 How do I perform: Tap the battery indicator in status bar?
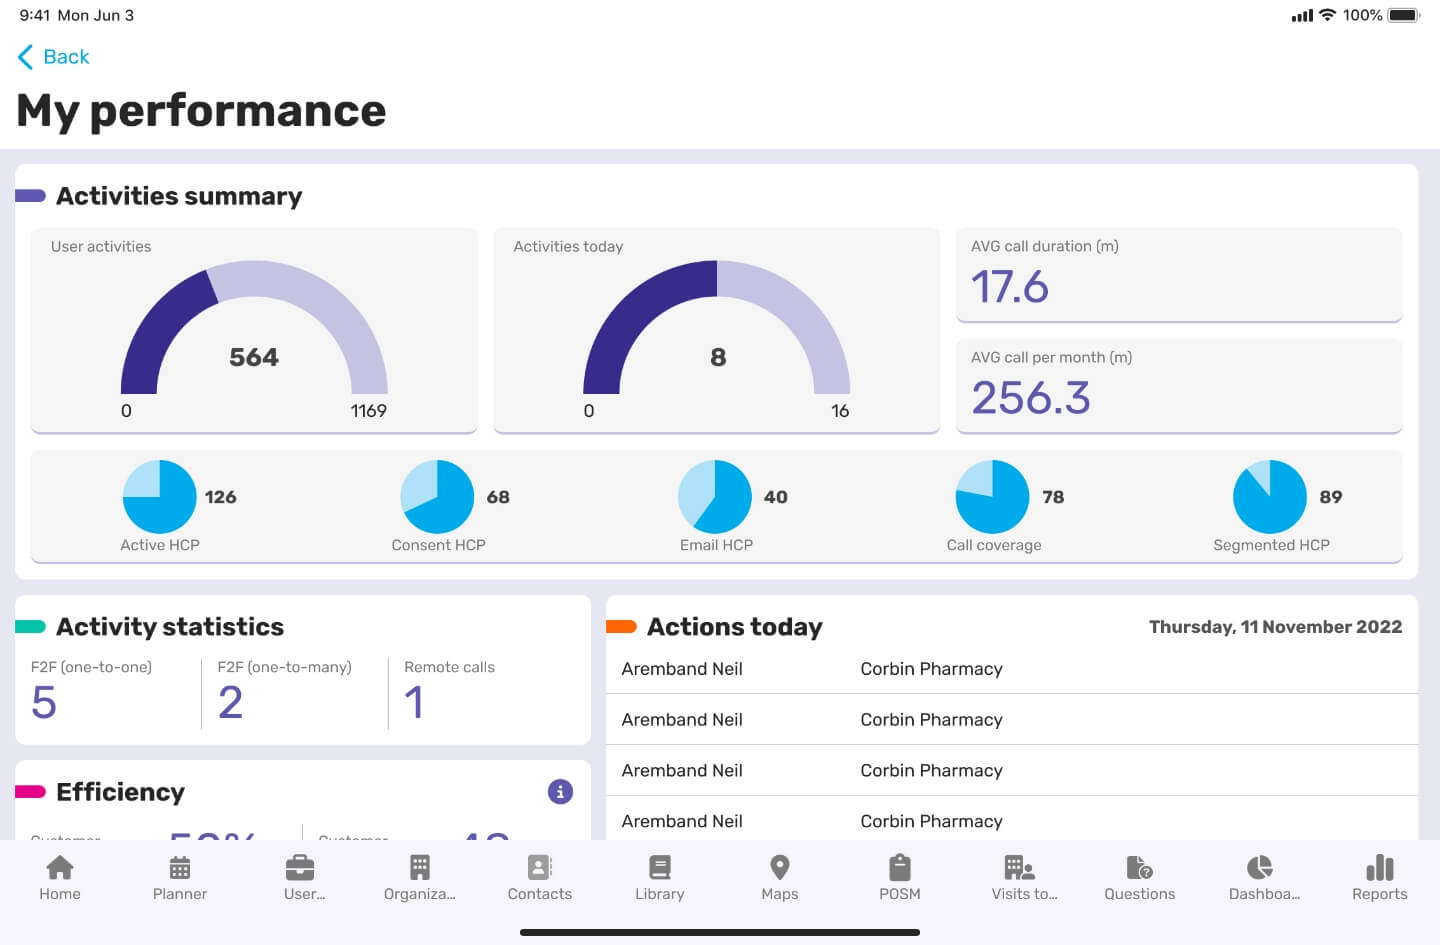[1404, 15]
